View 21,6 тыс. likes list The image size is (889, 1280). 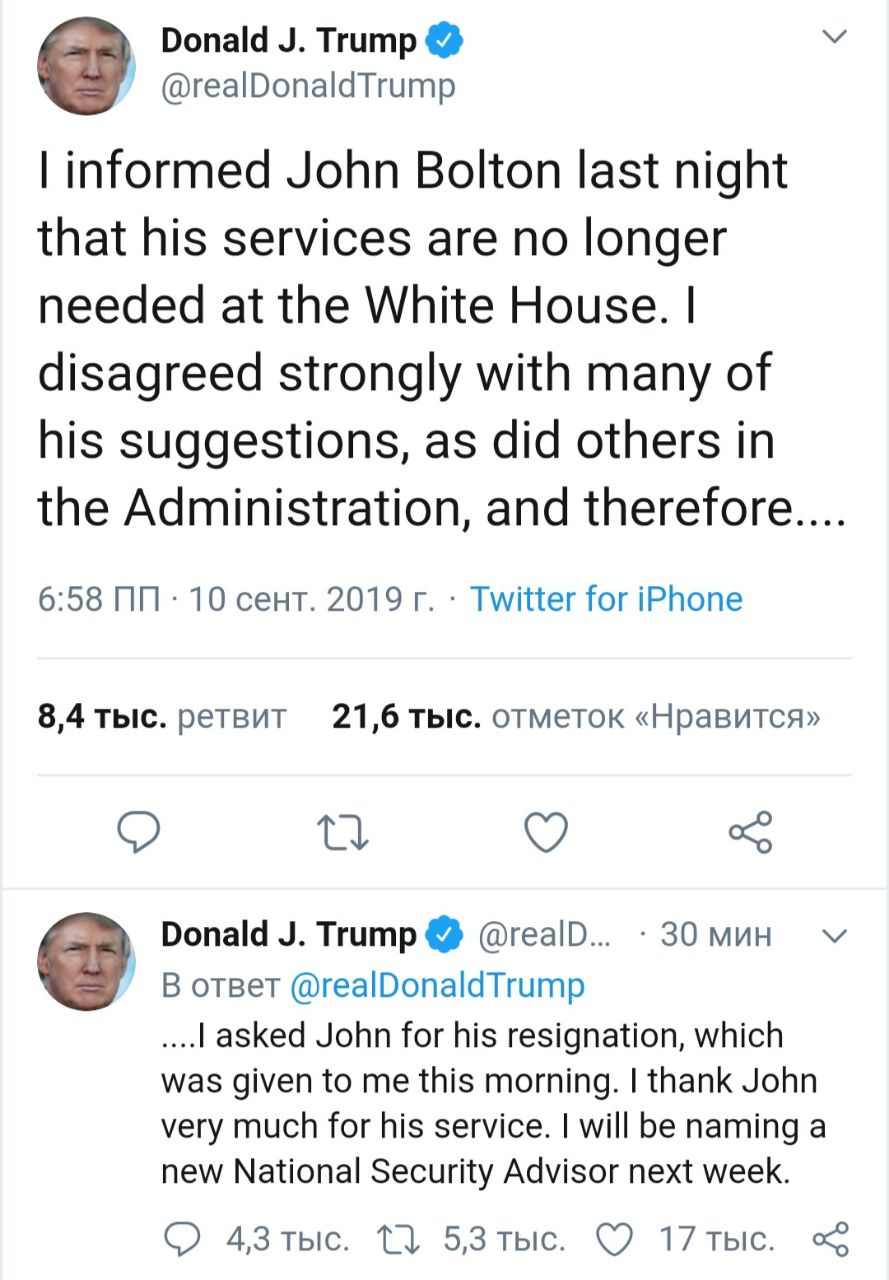point(575,717)
